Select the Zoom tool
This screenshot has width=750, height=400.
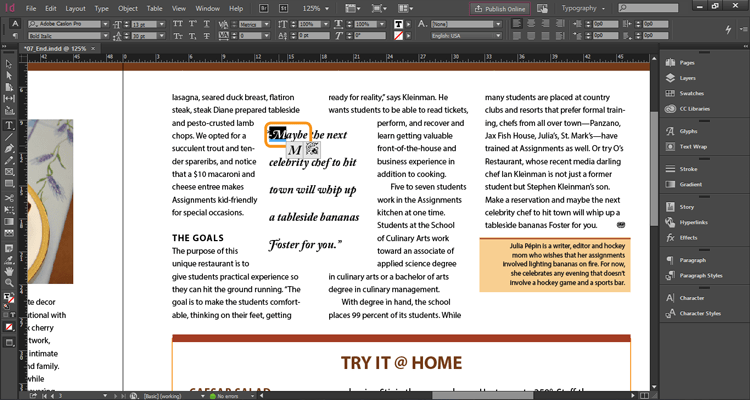(9, 283)
